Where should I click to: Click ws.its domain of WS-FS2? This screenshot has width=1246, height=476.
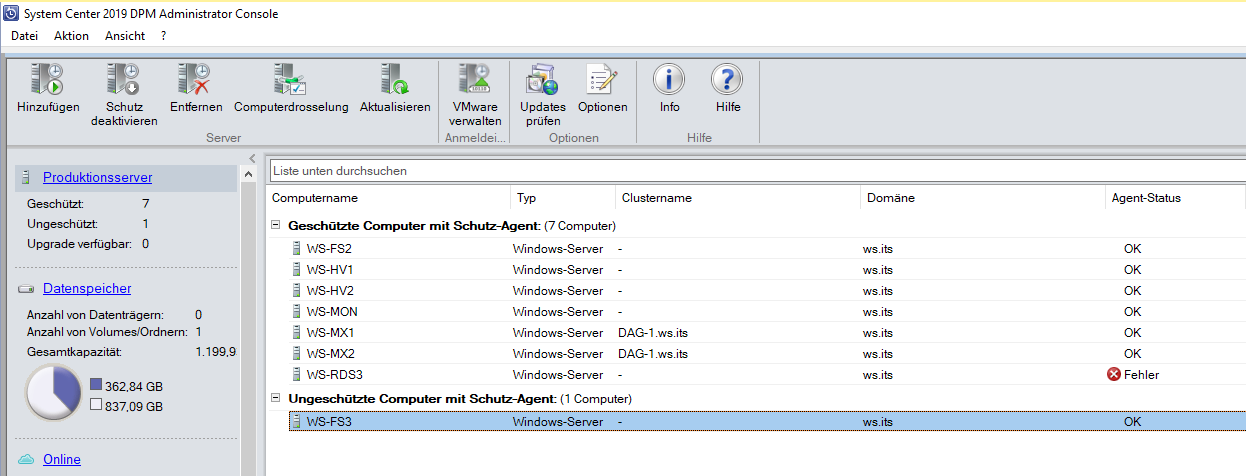tap(879, 249)
